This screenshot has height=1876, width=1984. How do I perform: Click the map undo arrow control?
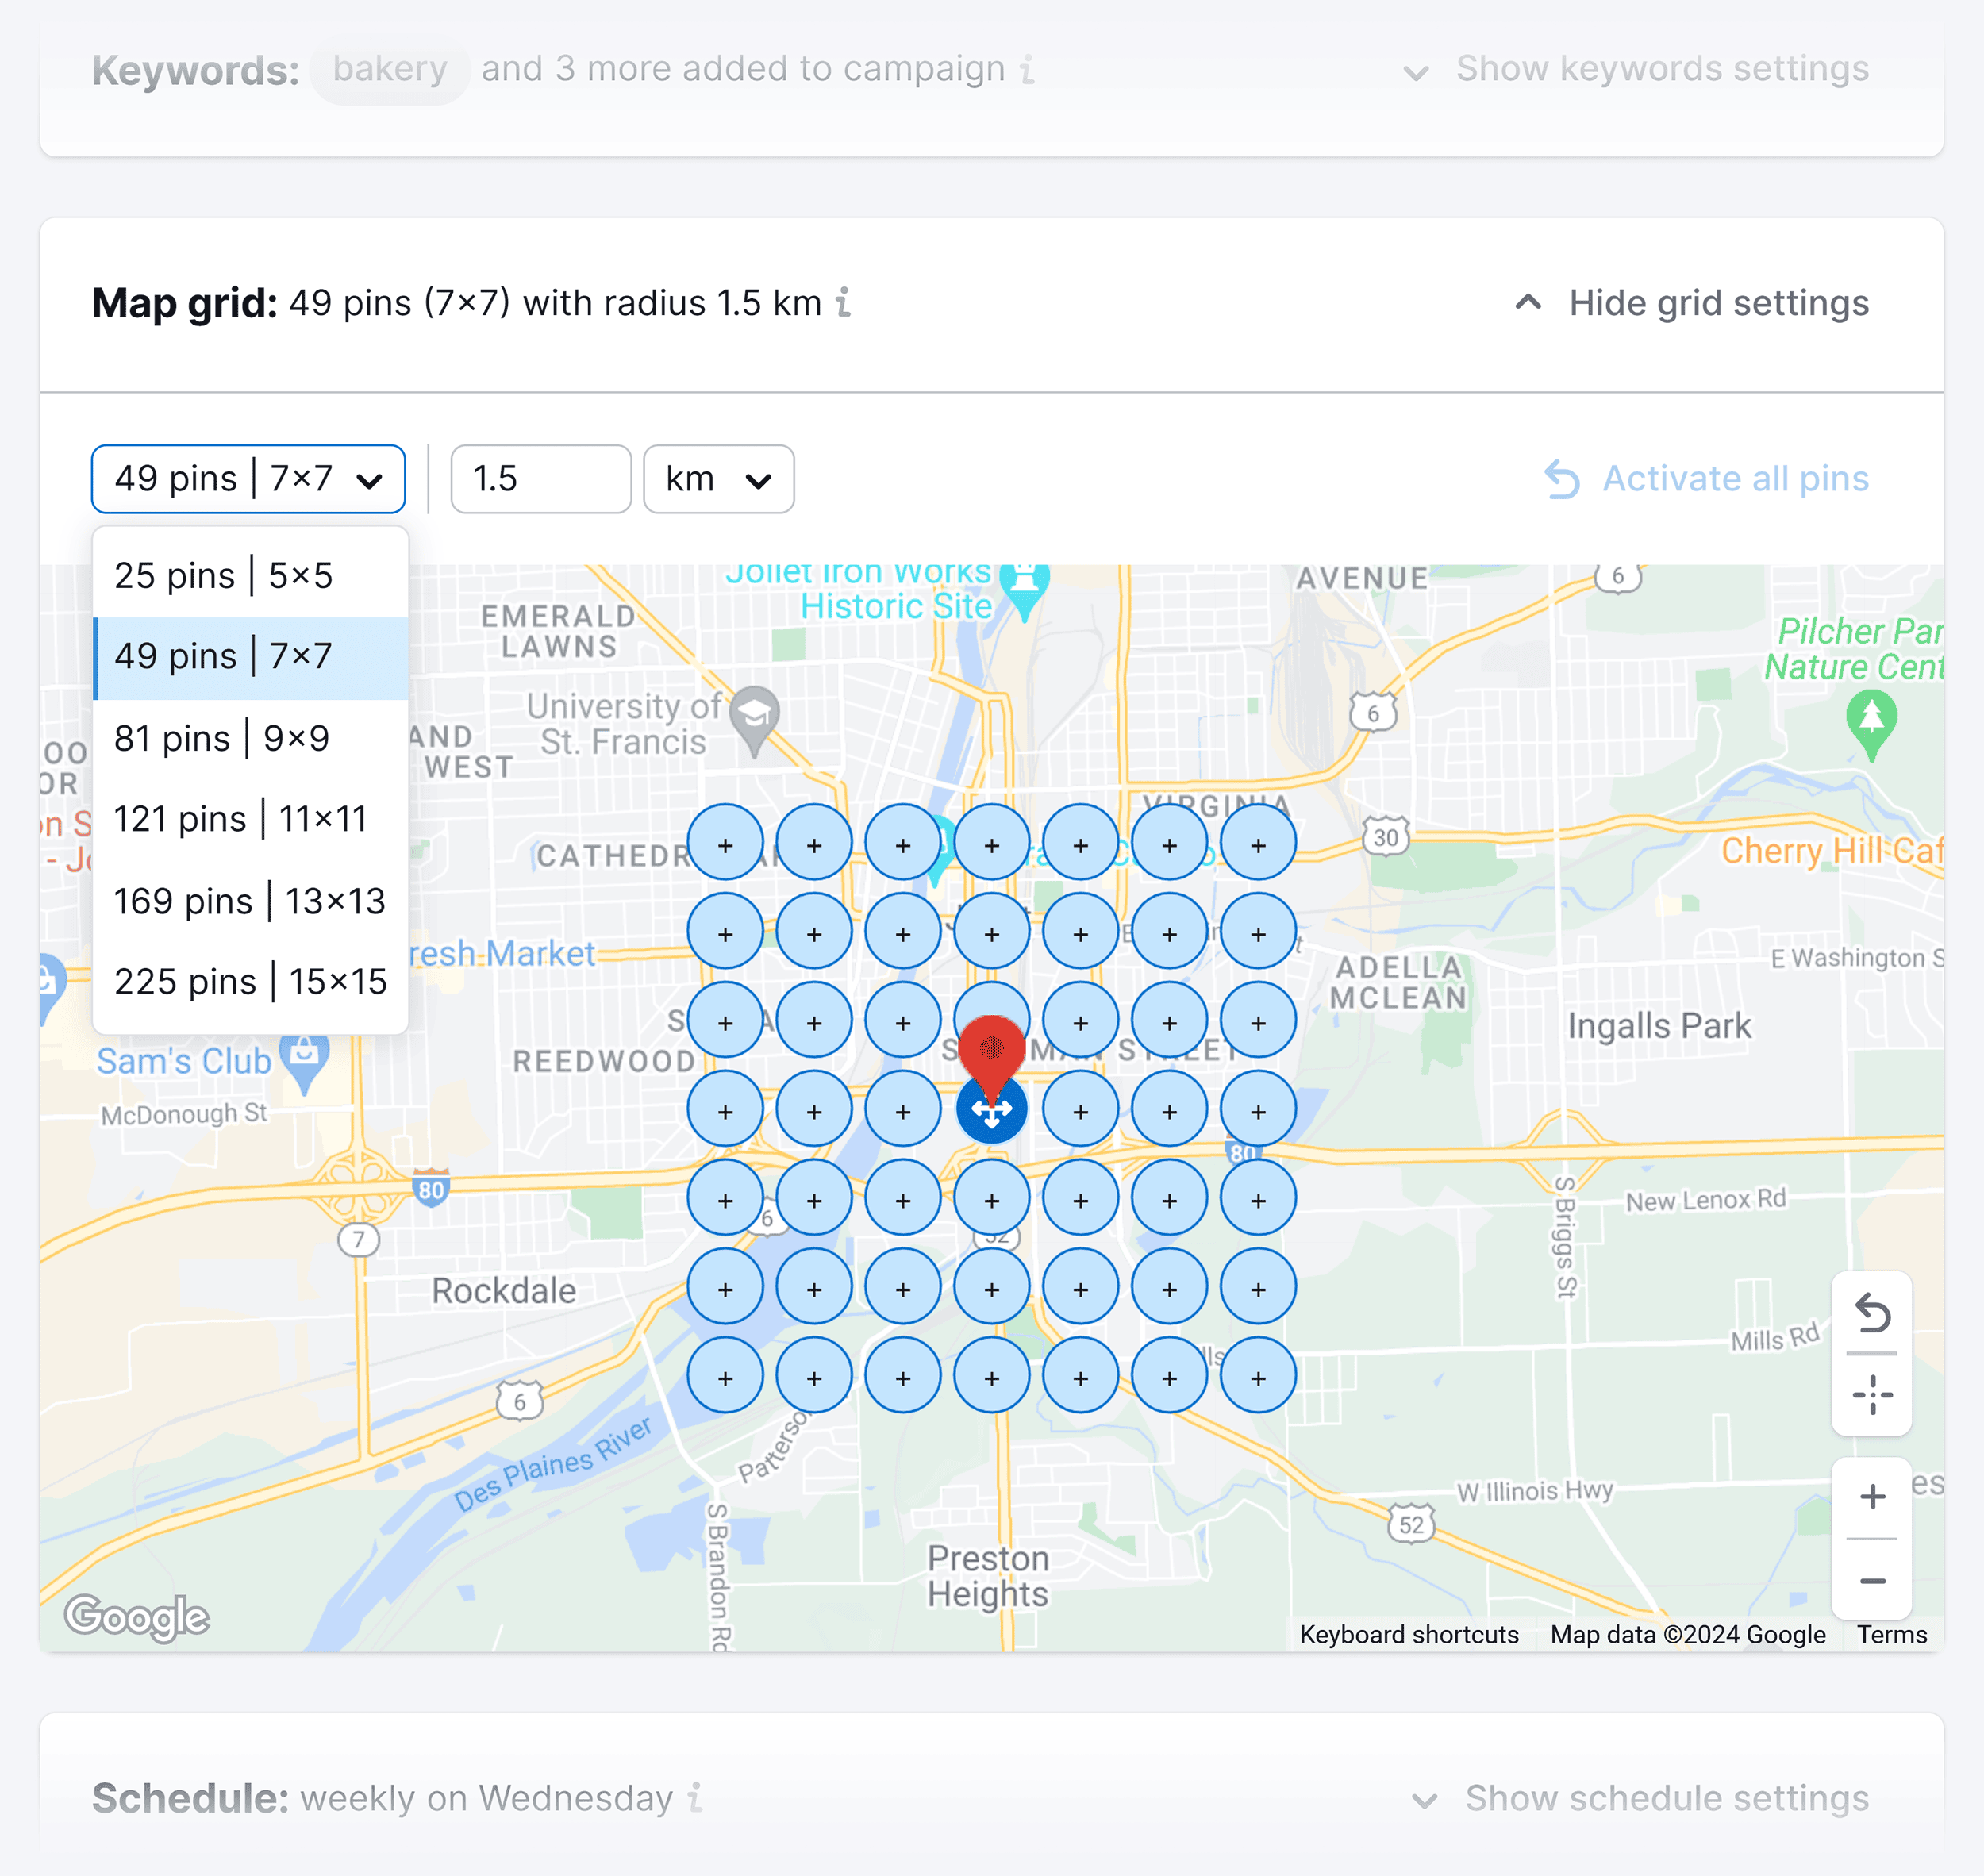coord(1871,1312)
